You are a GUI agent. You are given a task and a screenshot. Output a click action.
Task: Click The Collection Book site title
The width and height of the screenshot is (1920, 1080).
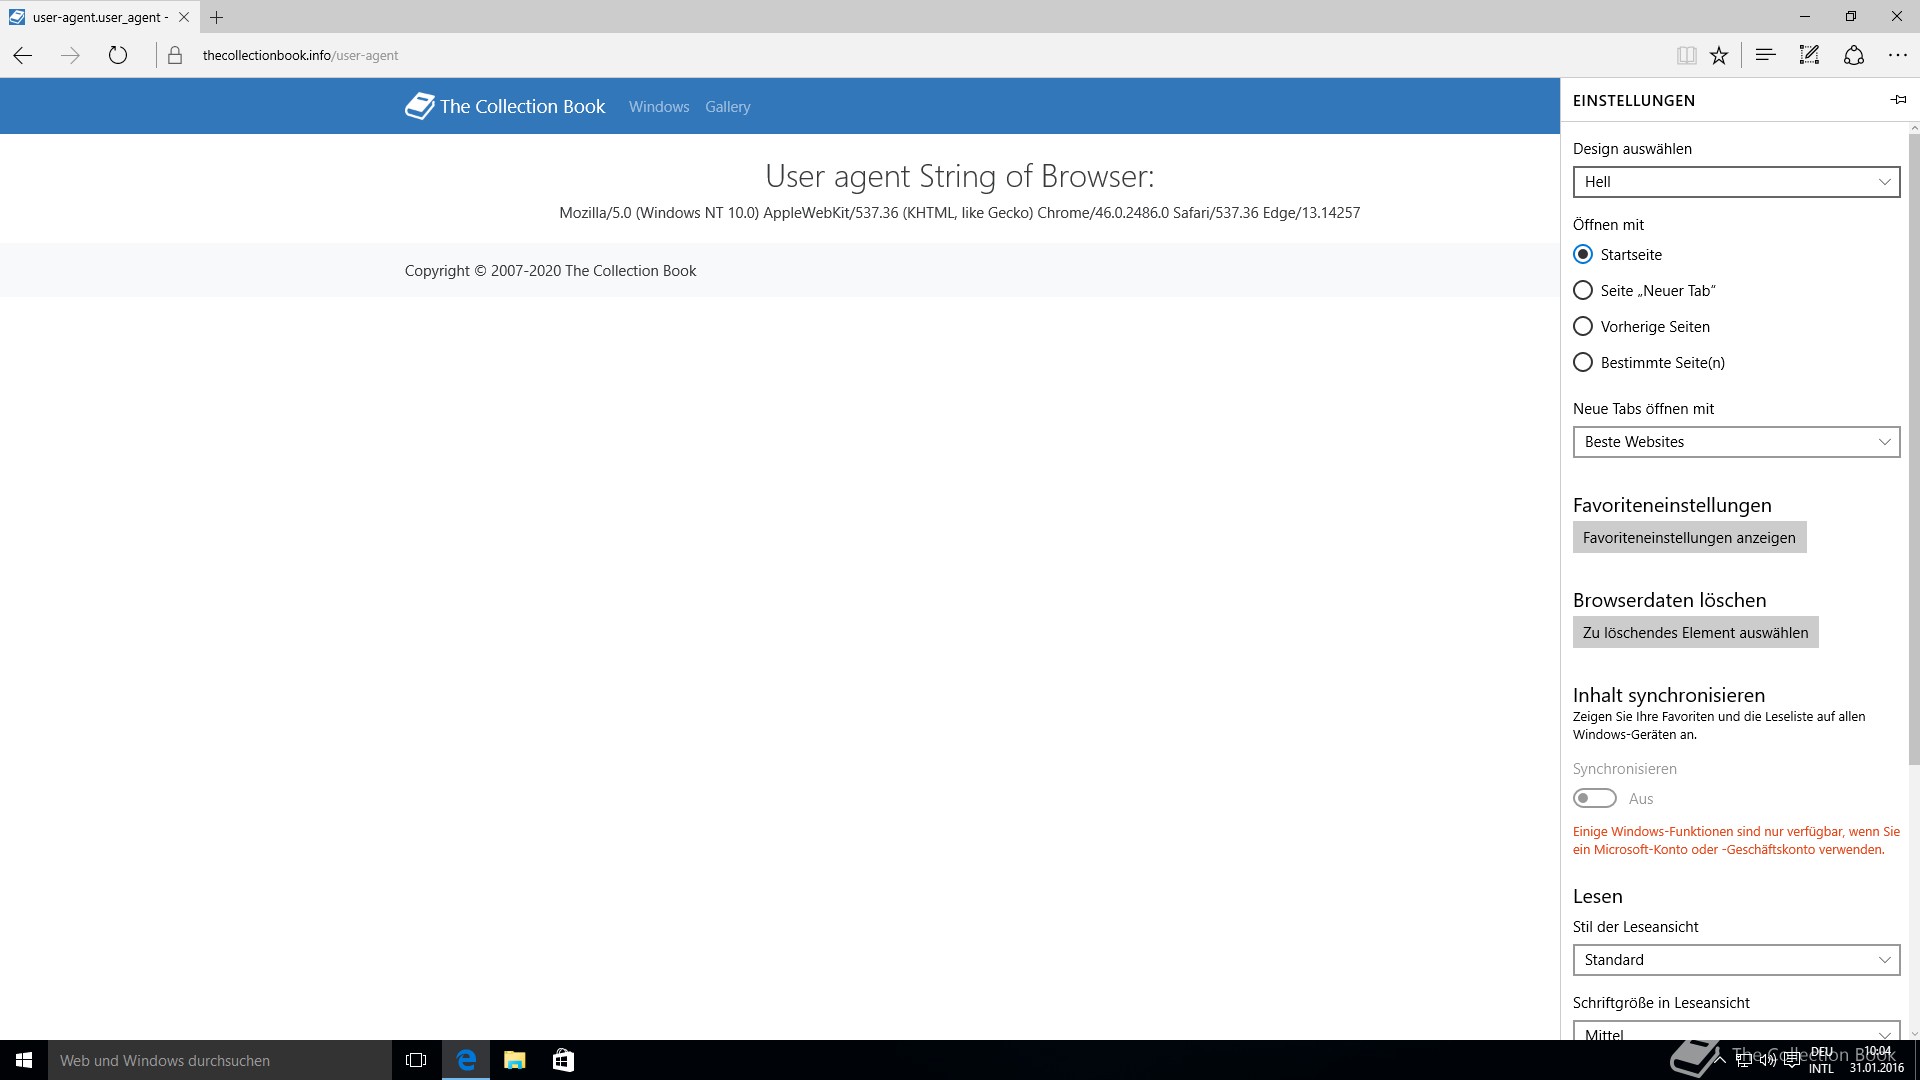pos(522,106)
